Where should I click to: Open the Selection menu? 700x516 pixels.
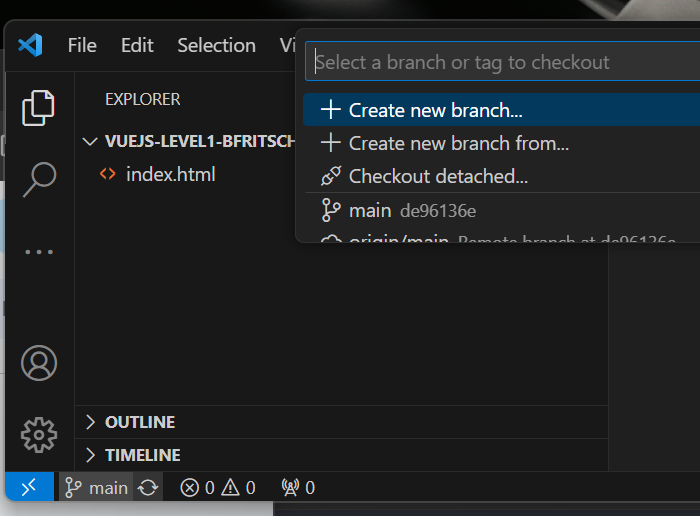pyautogui.click(x=216, y=45)
